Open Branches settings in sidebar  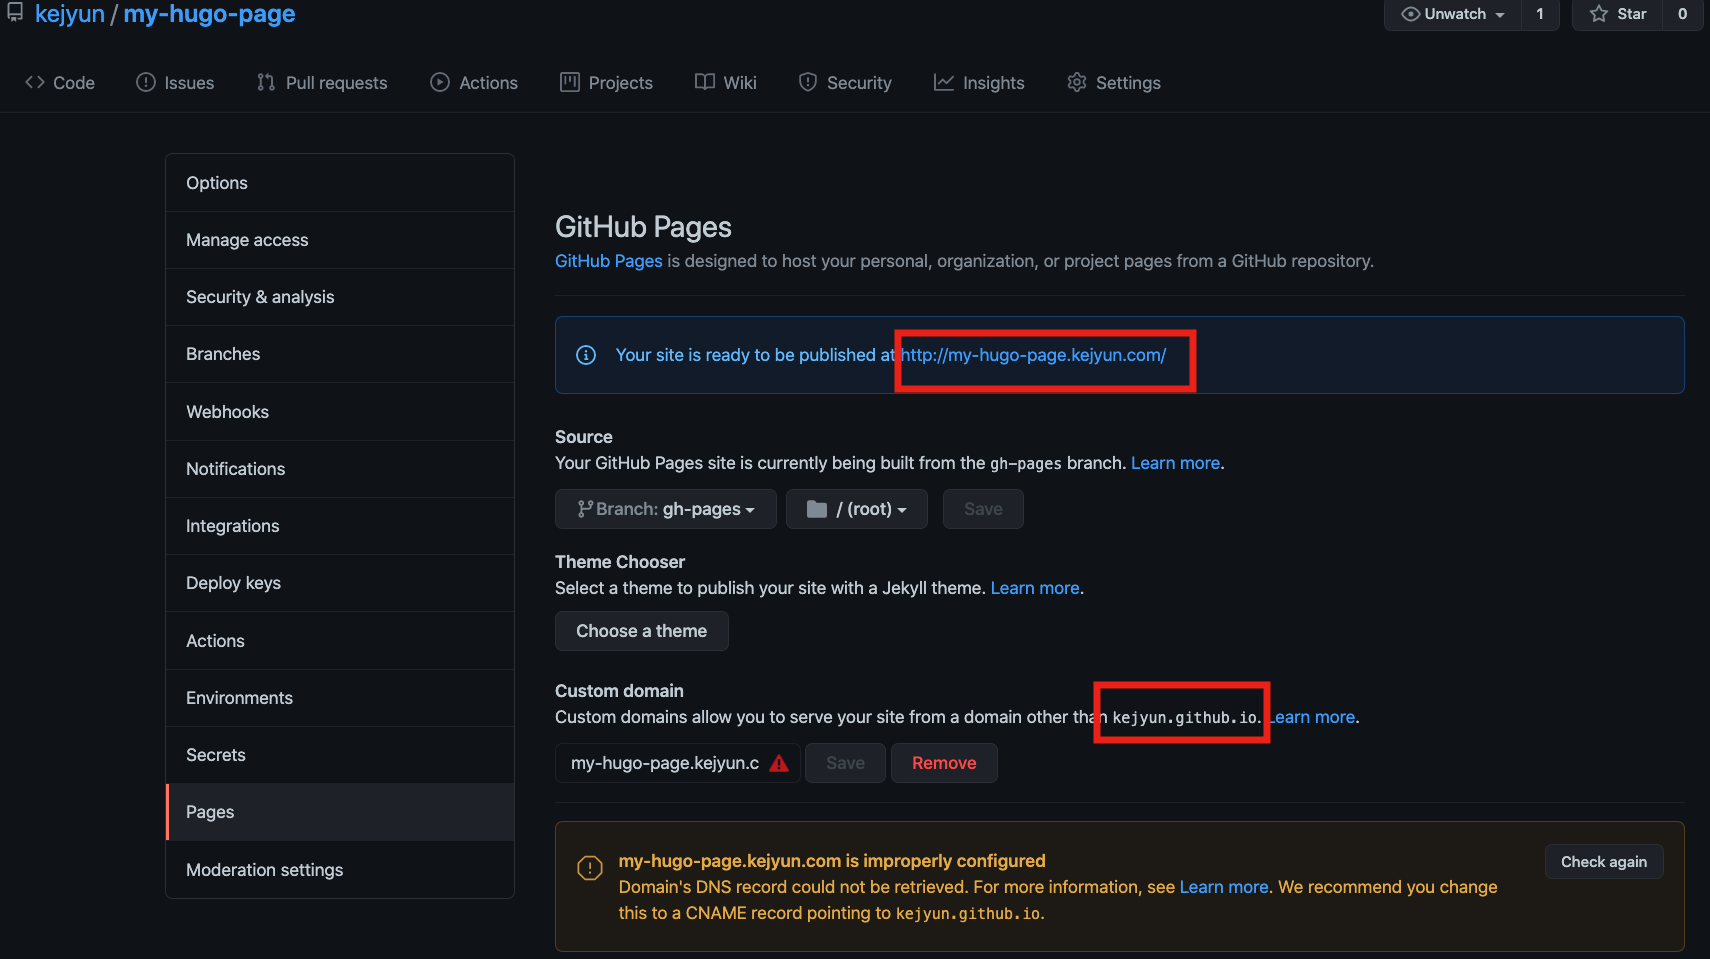tap(340, 354)
